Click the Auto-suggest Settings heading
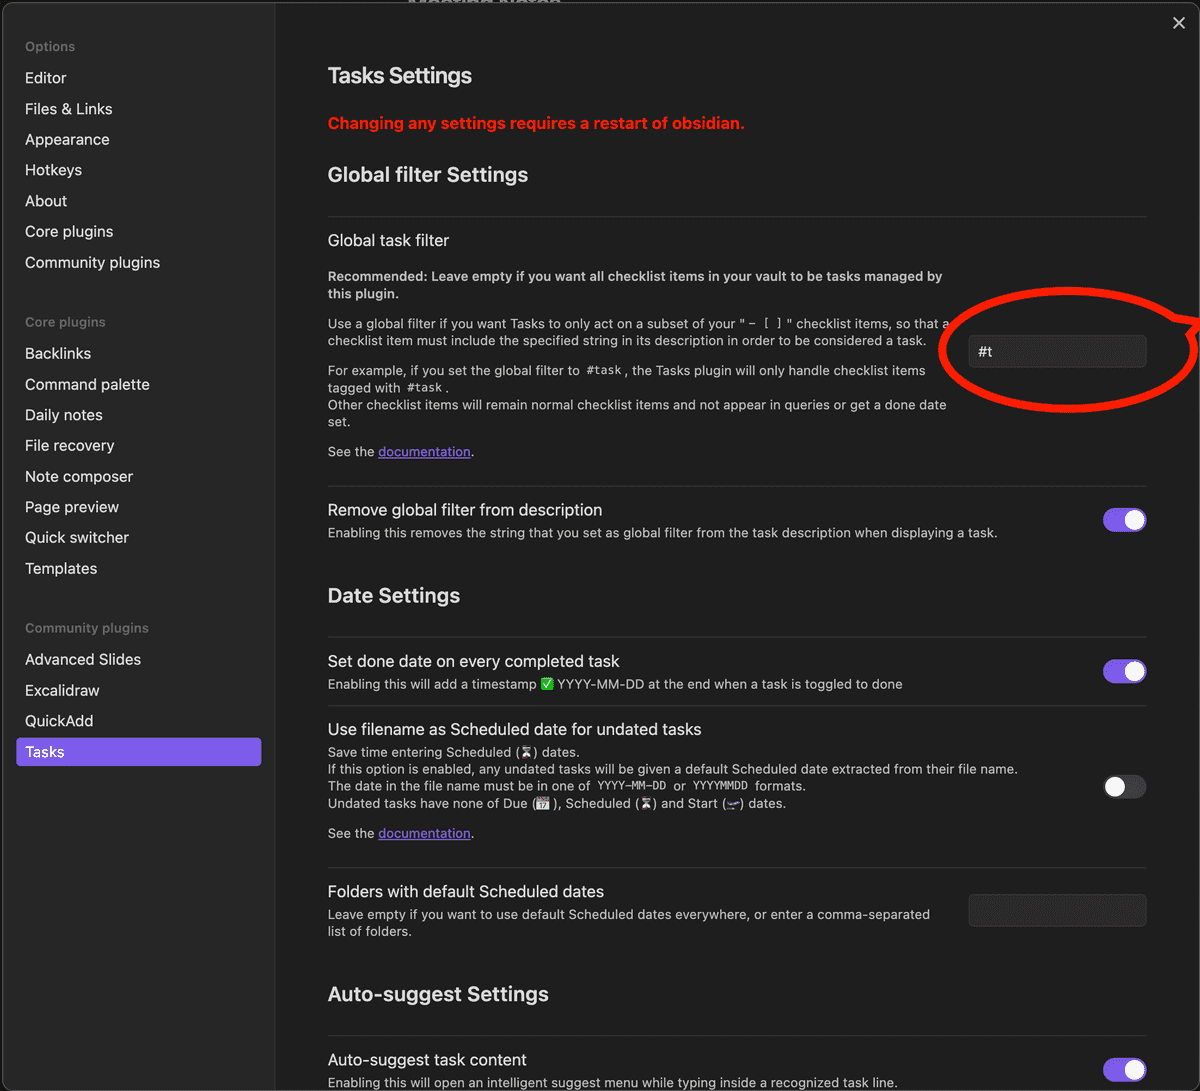This screenshot has width=1200, height=1091. (x=438, y=995)
